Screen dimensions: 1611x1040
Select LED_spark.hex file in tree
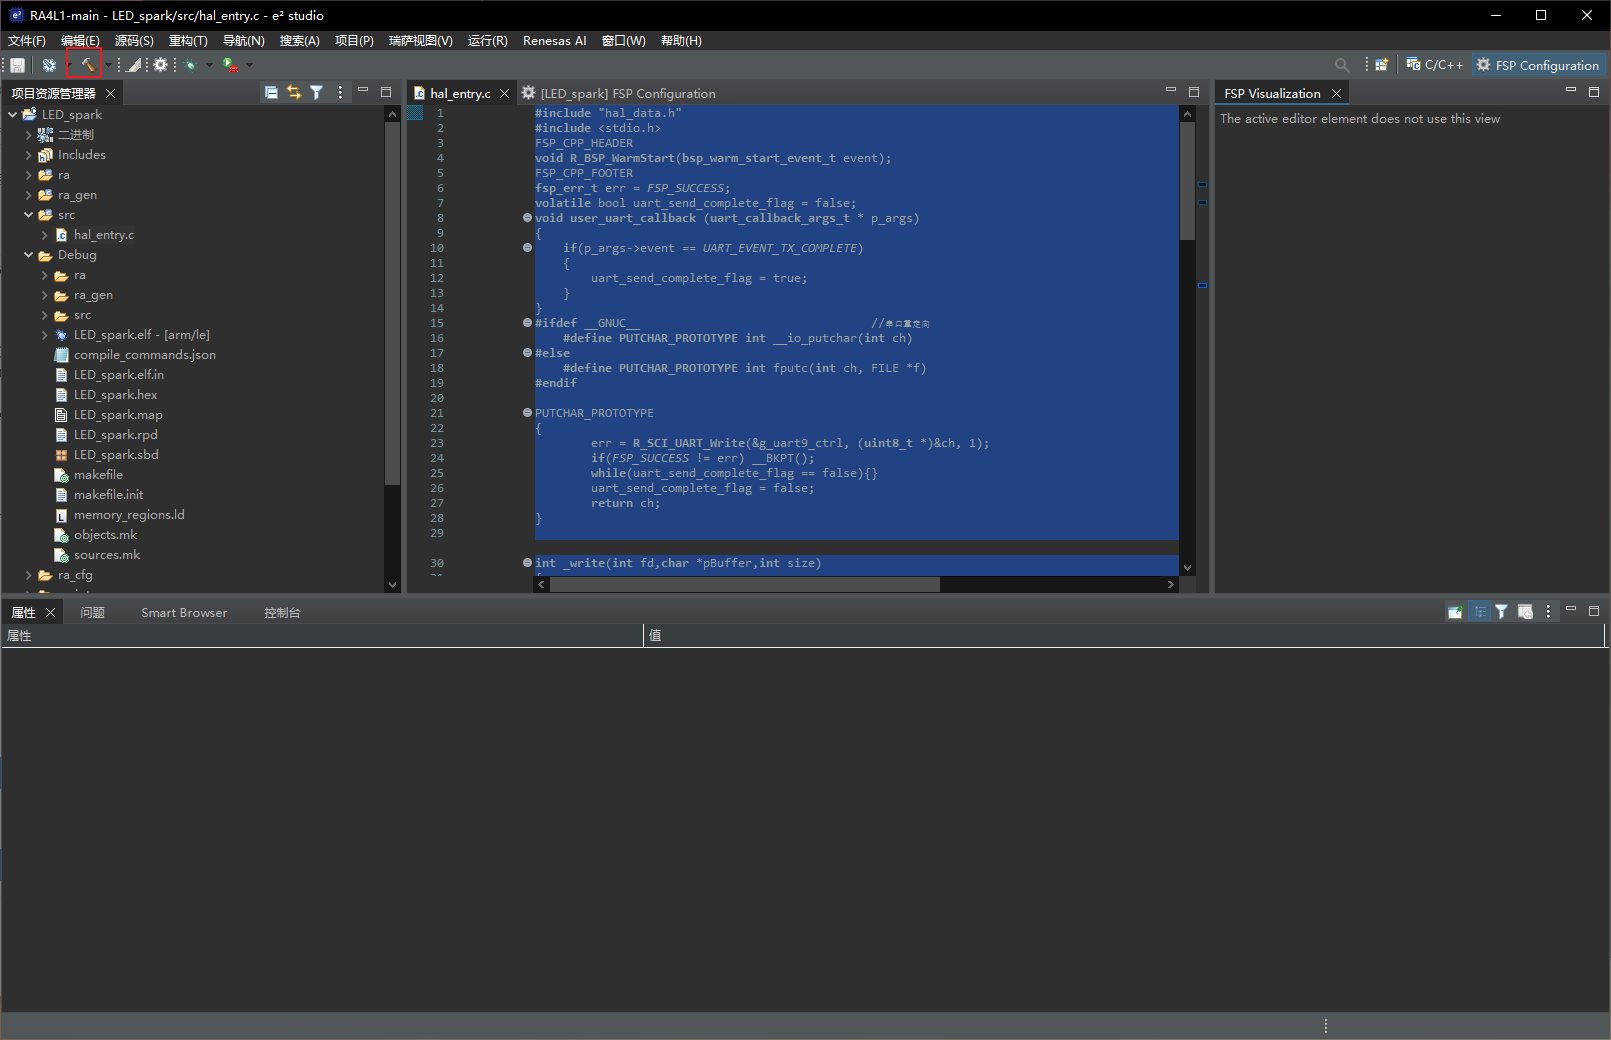[115, 395]
